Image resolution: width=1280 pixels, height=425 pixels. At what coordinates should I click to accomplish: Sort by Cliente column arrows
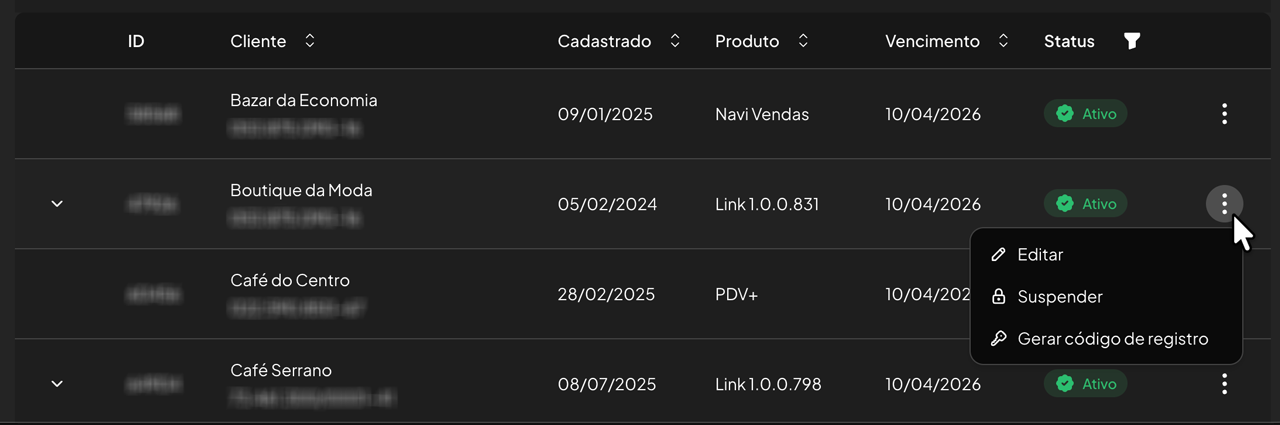click(310, 41)
